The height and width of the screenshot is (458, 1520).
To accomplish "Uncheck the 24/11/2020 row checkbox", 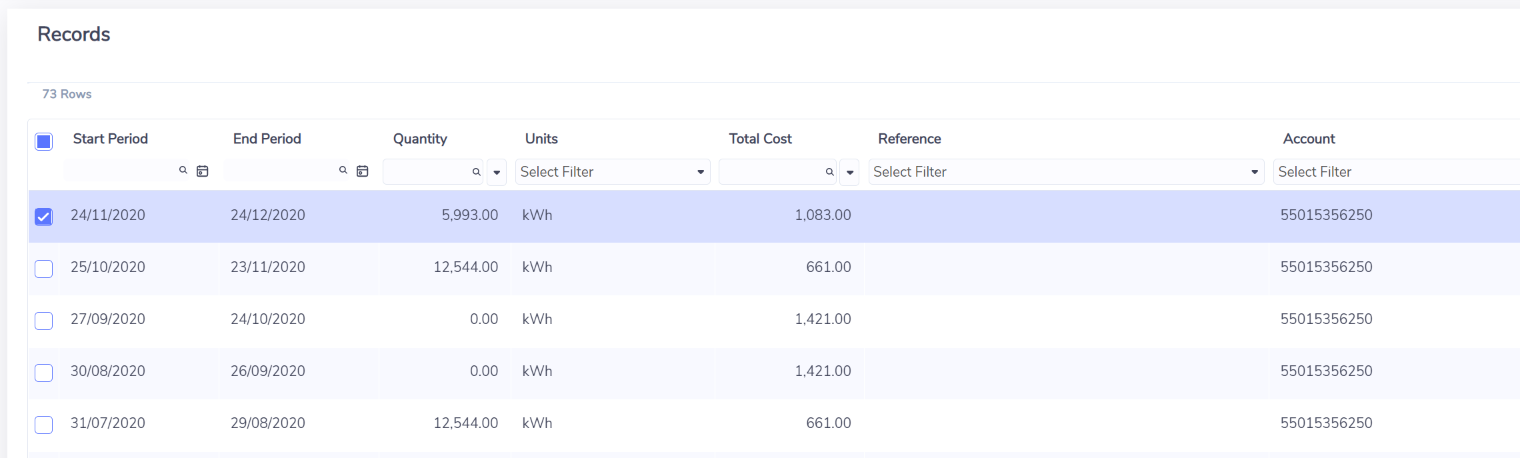I will 44,216.
